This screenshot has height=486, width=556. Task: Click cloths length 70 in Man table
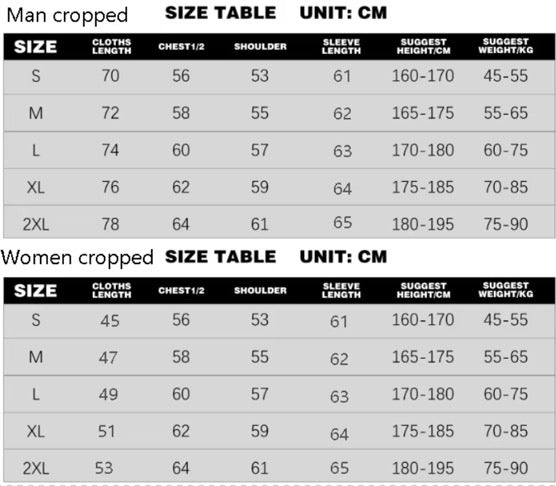(110, 76)
